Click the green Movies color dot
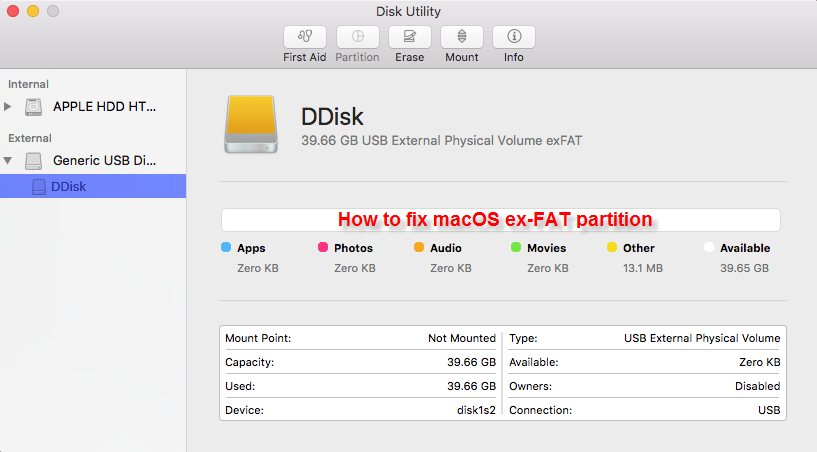 [516, 247]
